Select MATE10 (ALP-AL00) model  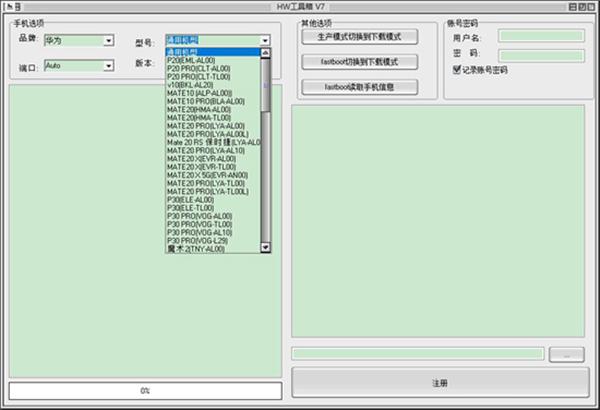click(x=213, y=93)
